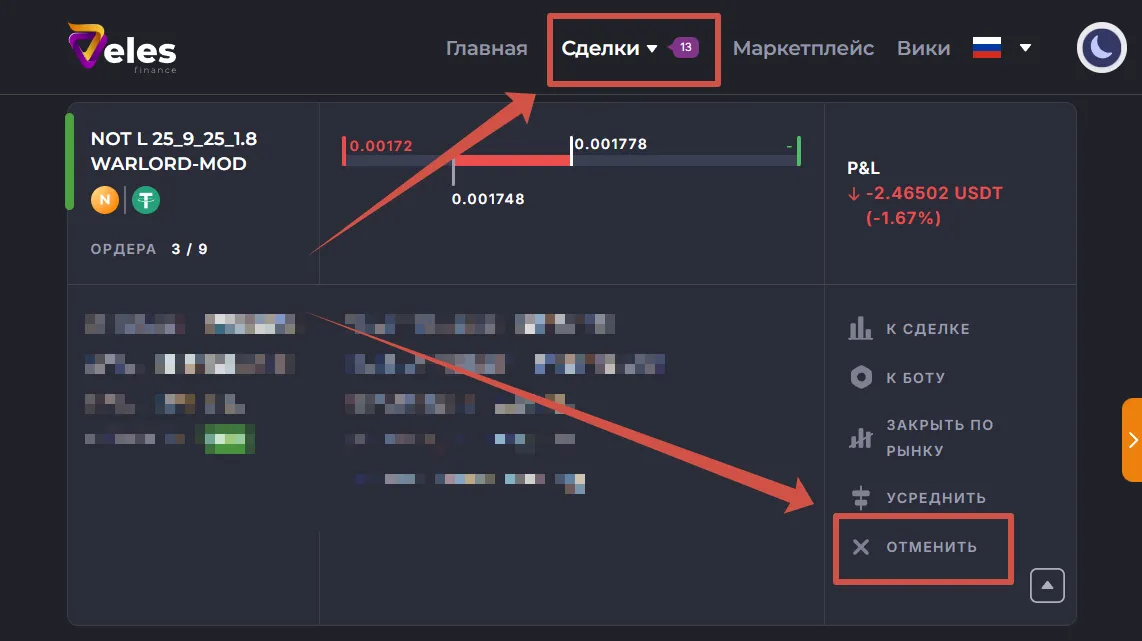Screen dimensions: 1142x641
Task: Click the УСРЕДНИТЬ action label
Action: coord(935,497)
